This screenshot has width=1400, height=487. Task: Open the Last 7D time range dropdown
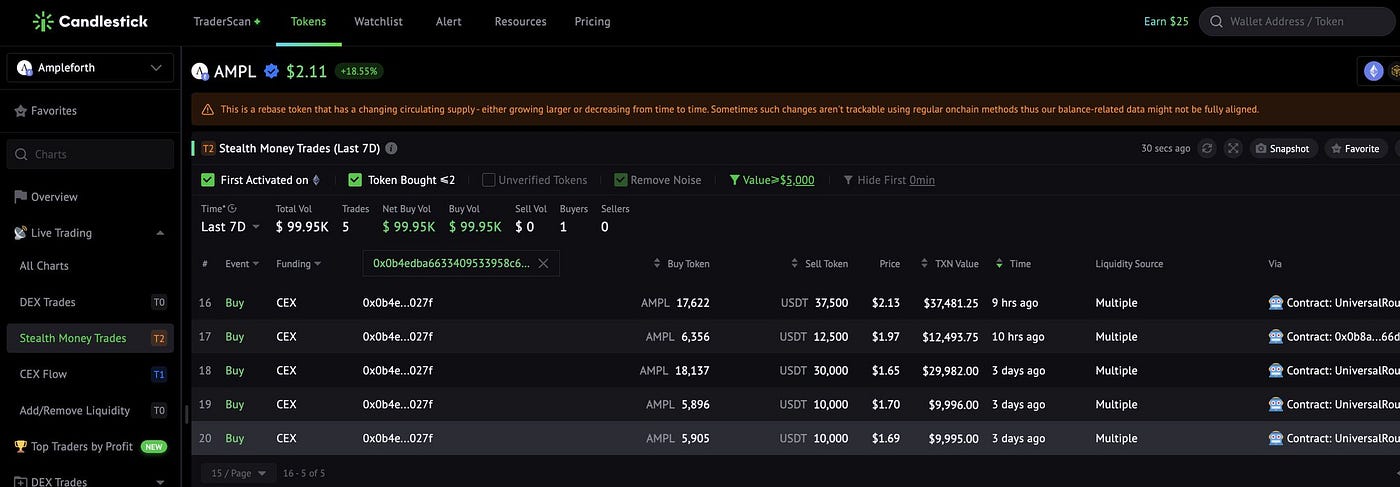coord(230,227)
